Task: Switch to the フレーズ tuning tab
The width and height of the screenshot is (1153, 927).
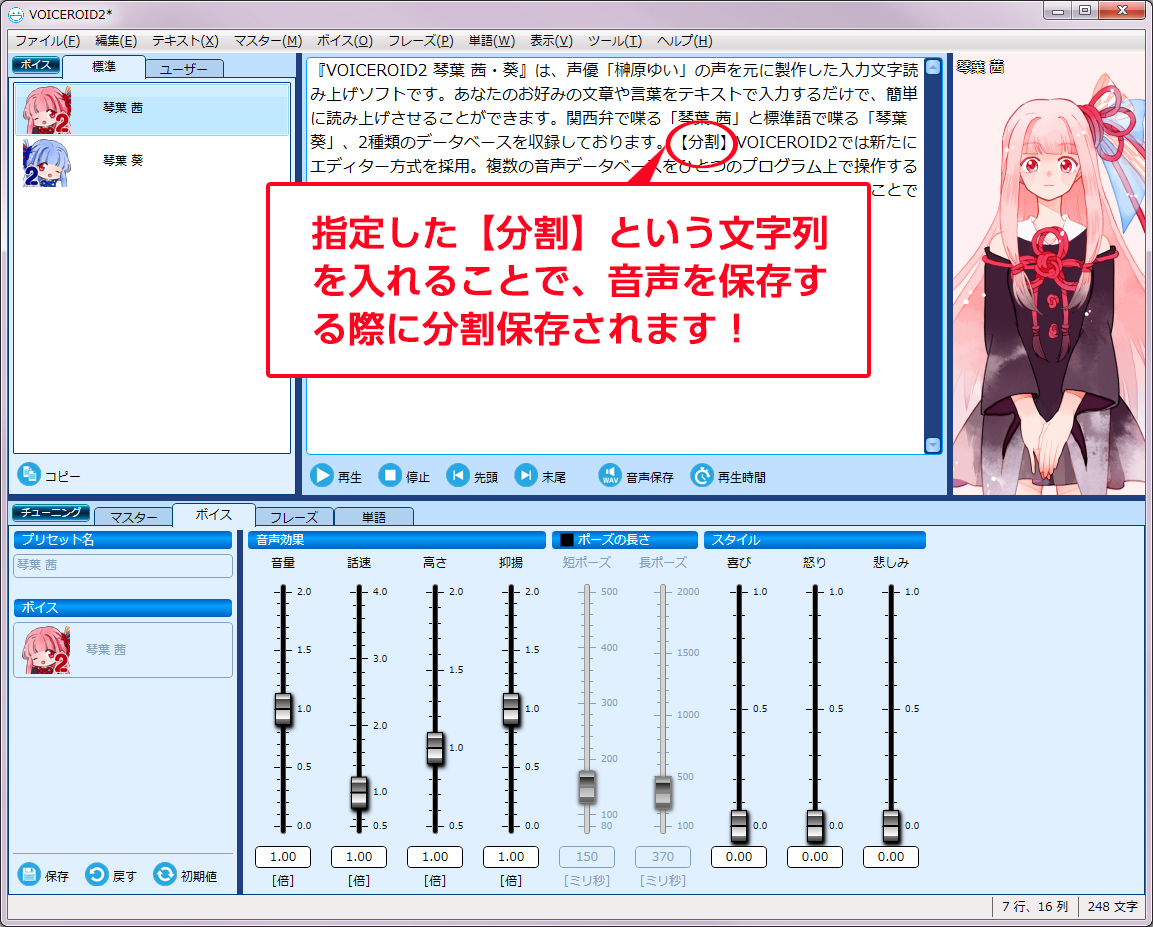Action: click(294, 517)
